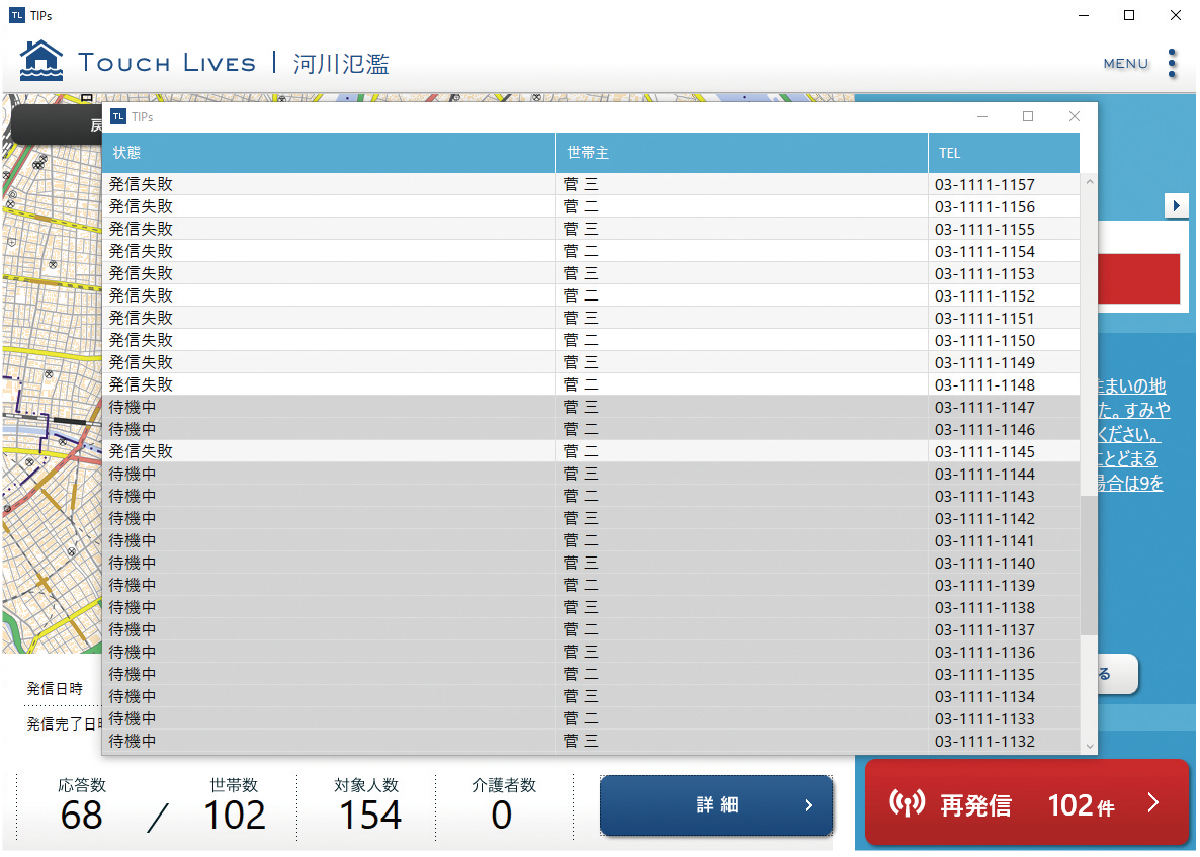Open 詳細 details button

click(x=716, y=805)
